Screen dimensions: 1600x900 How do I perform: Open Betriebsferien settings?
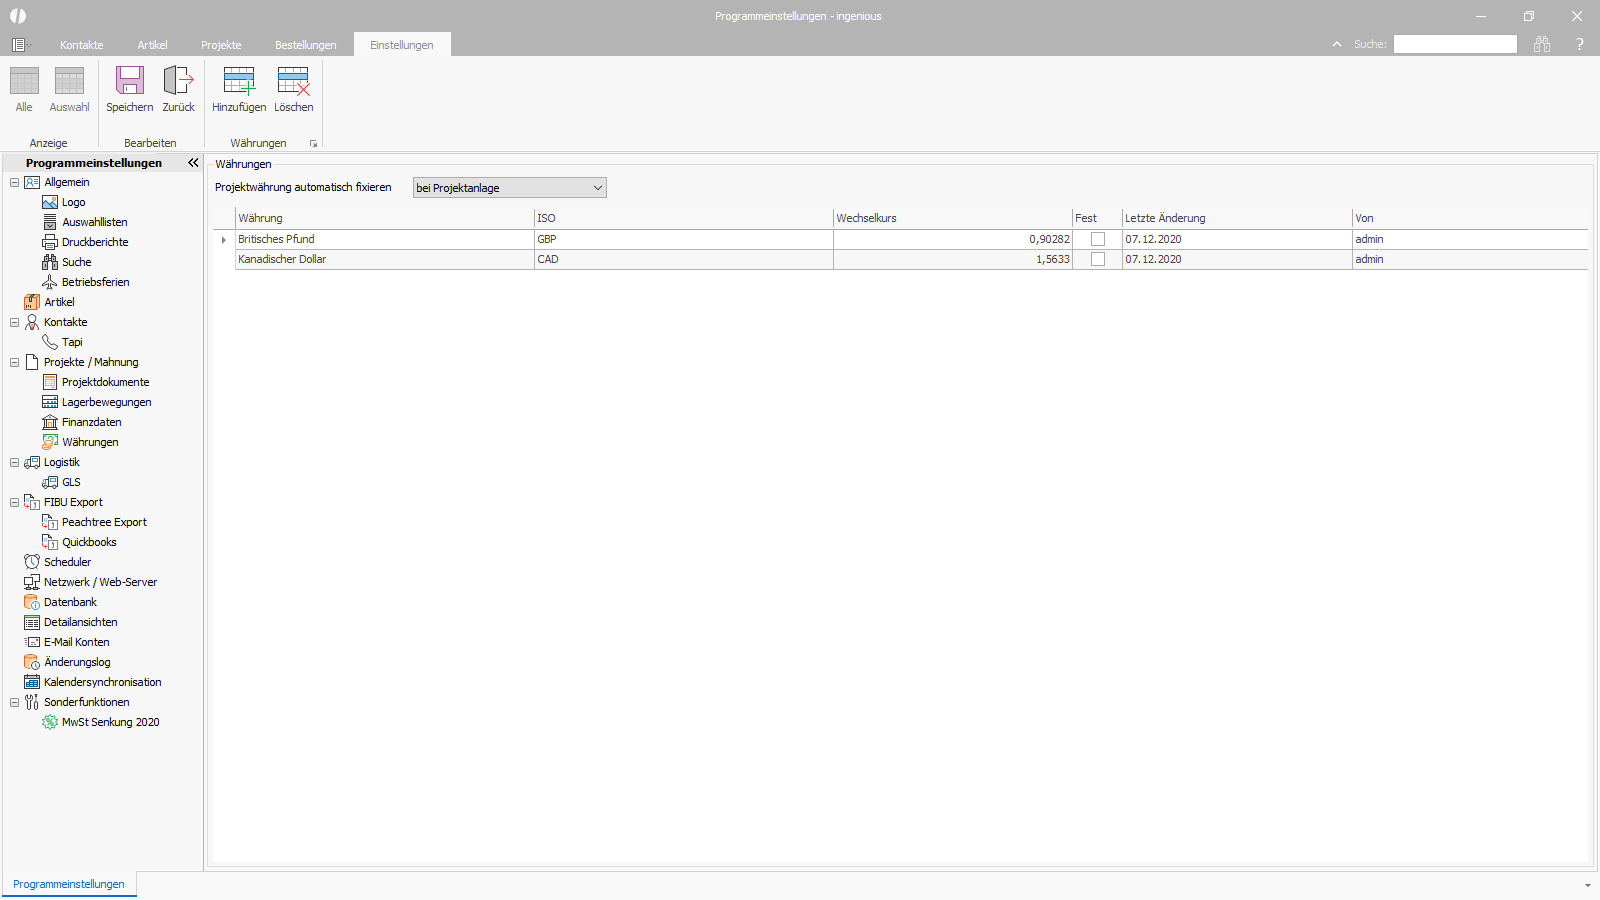pos(95,282)
